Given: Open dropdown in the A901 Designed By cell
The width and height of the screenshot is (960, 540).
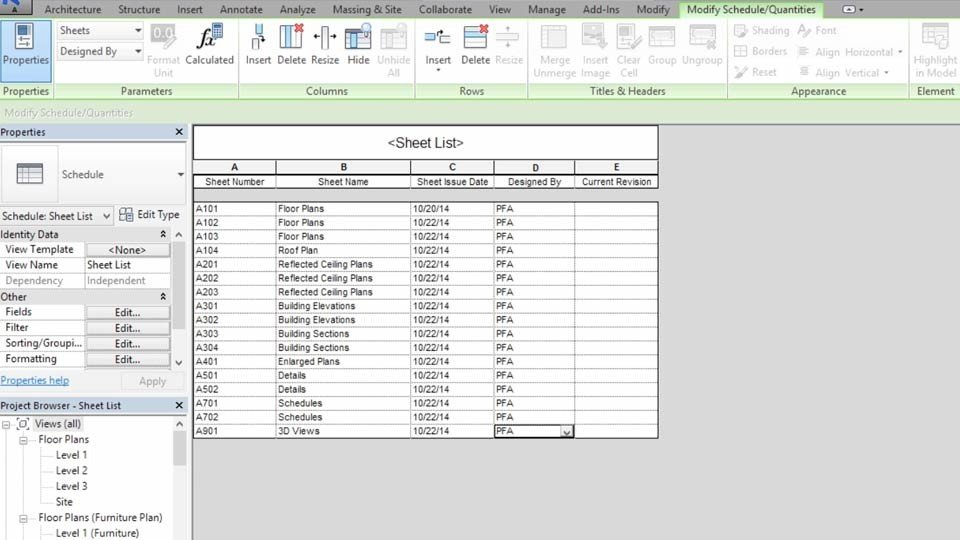Looking at the screenshot, I should click(x=566, y=431).
